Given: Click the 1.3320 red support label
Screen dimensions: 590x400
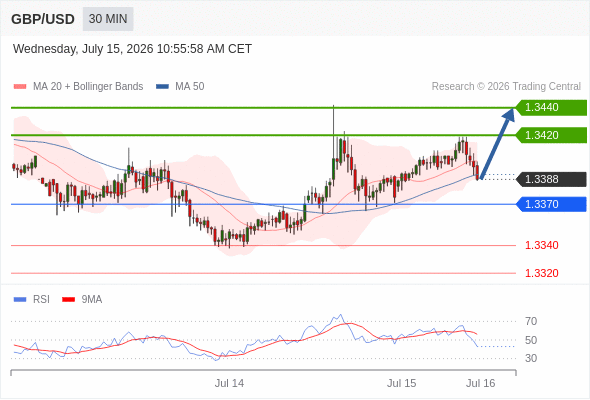Looking at the screenshot, I should click(541, 273).
